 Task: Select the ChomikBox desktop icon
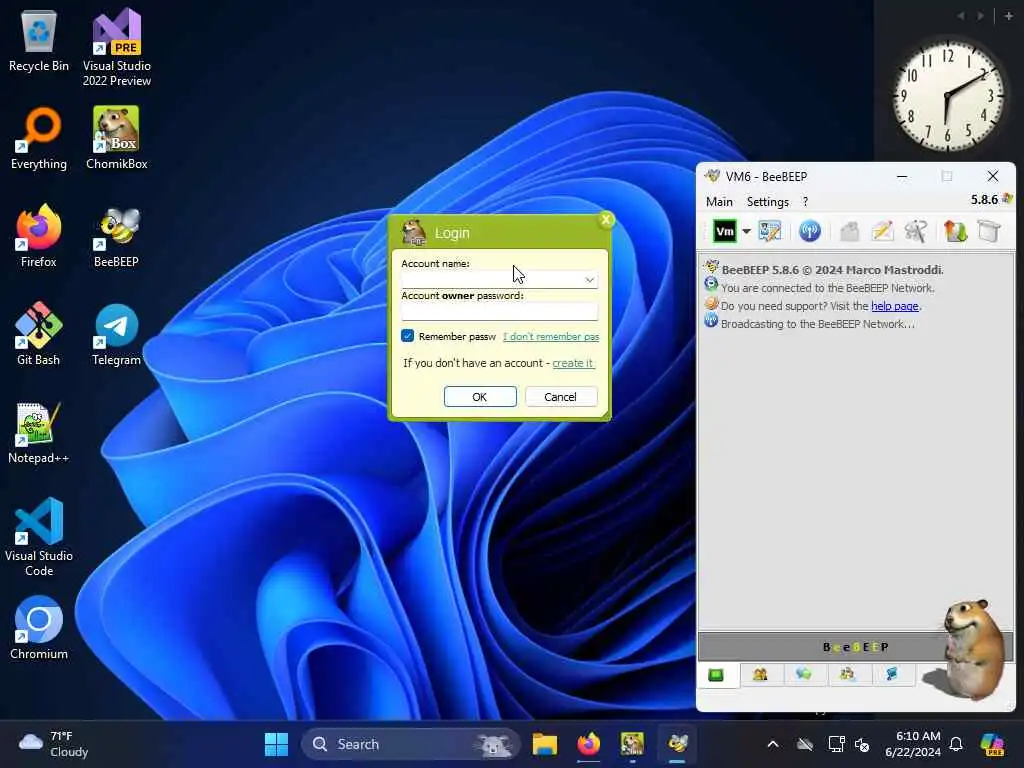117,138
